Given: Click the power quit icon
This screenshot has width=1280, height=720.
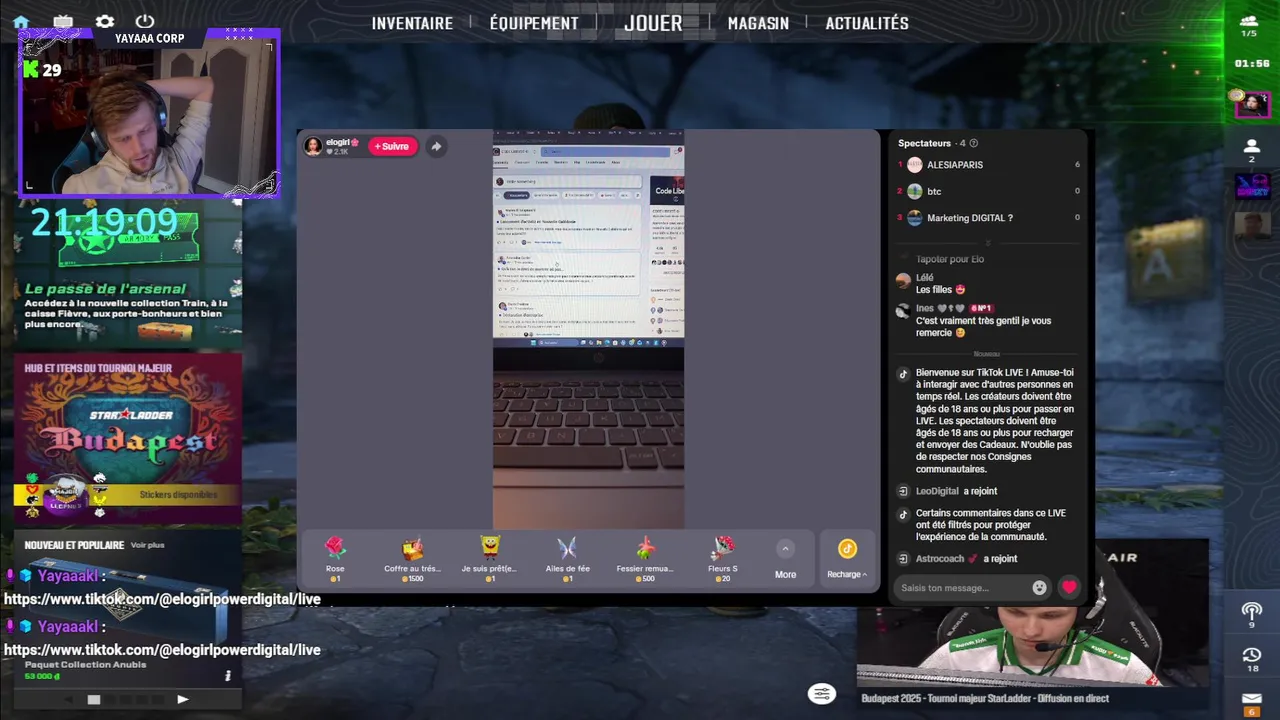Looking at the screenshot, I should 145,21.
